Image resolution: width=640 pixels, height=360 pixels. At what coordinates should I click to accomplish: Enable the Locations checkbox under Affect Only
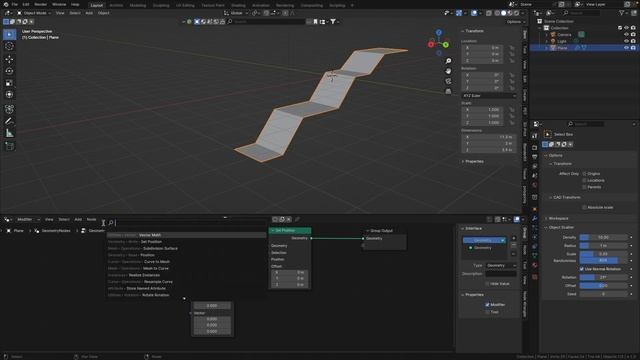click(584, 180)
